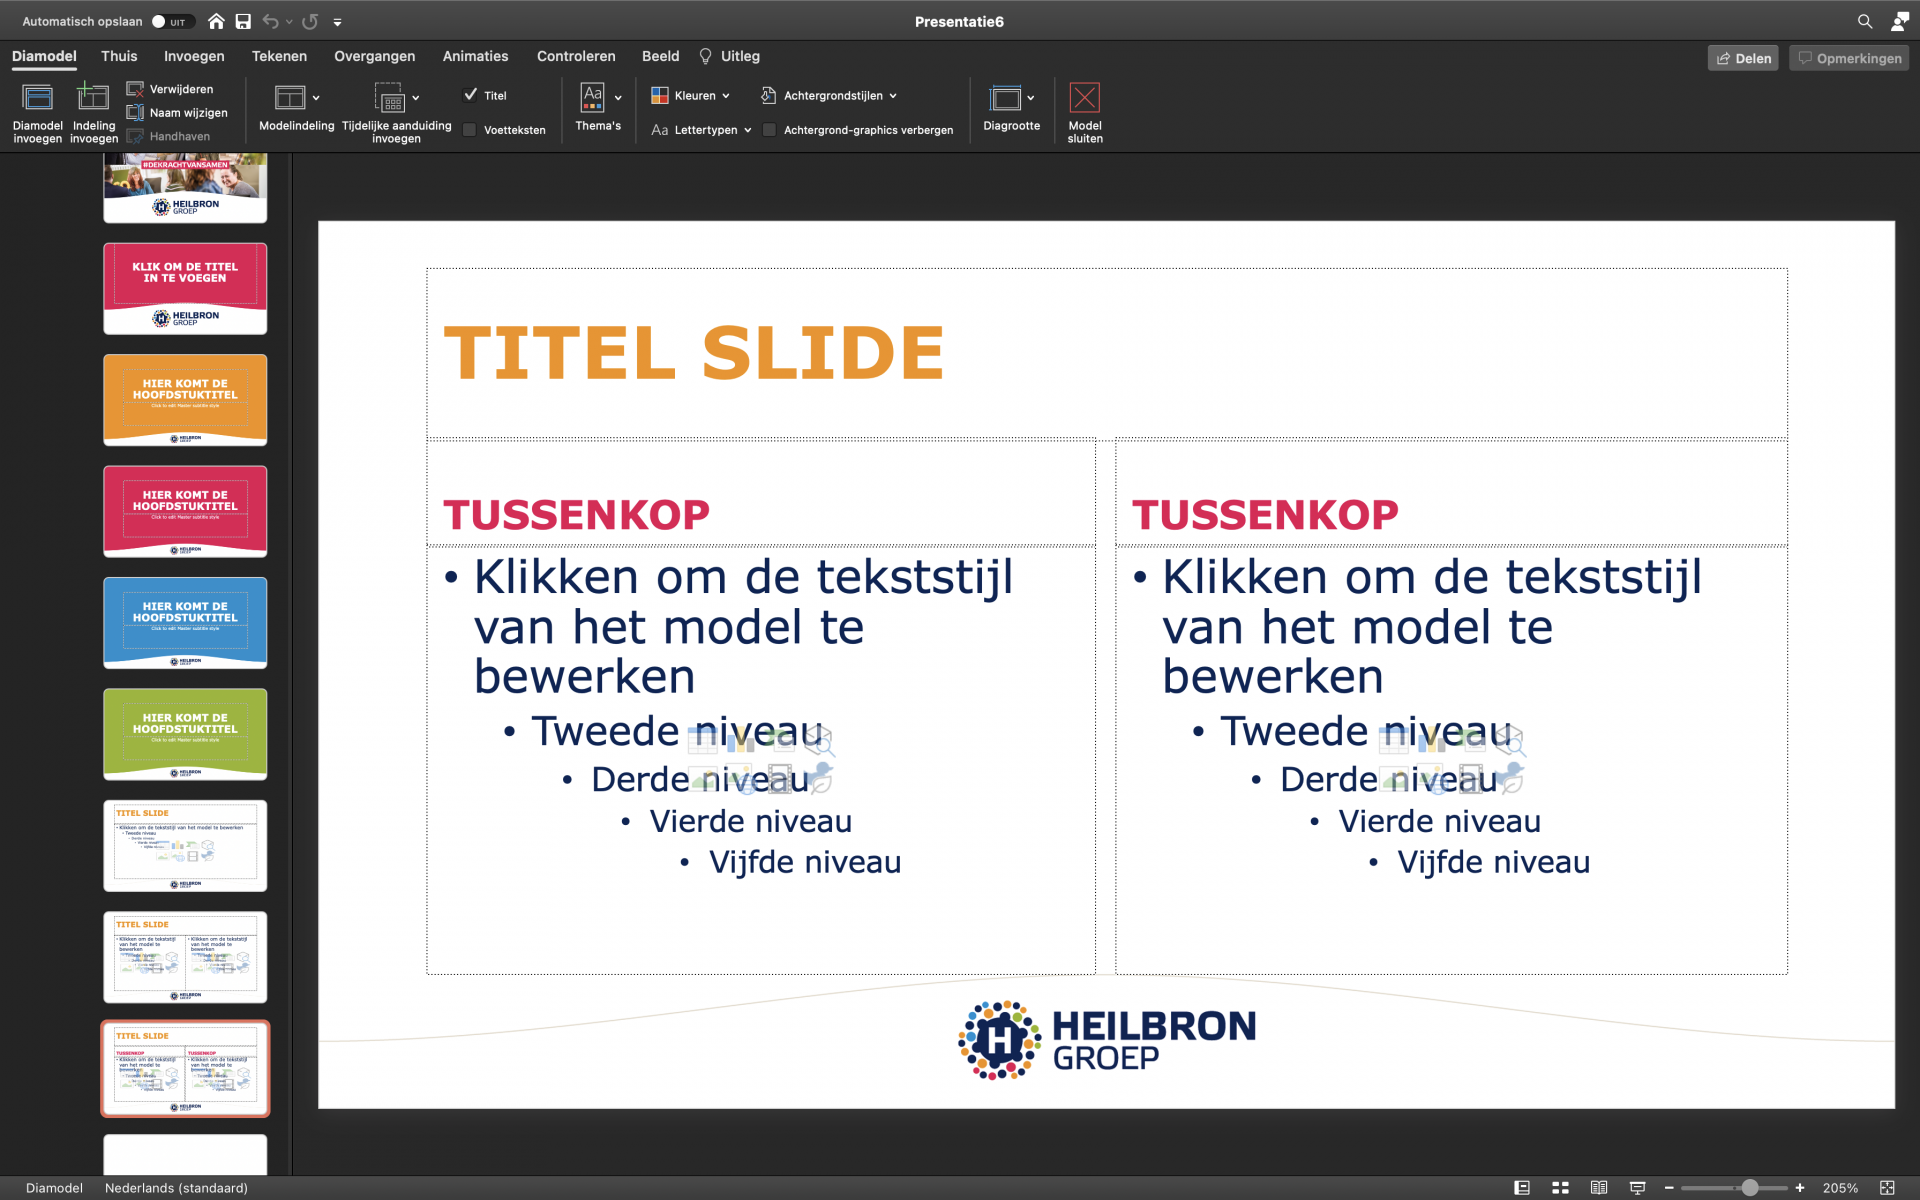Click the Model sluiten icon

[1084, 98]
